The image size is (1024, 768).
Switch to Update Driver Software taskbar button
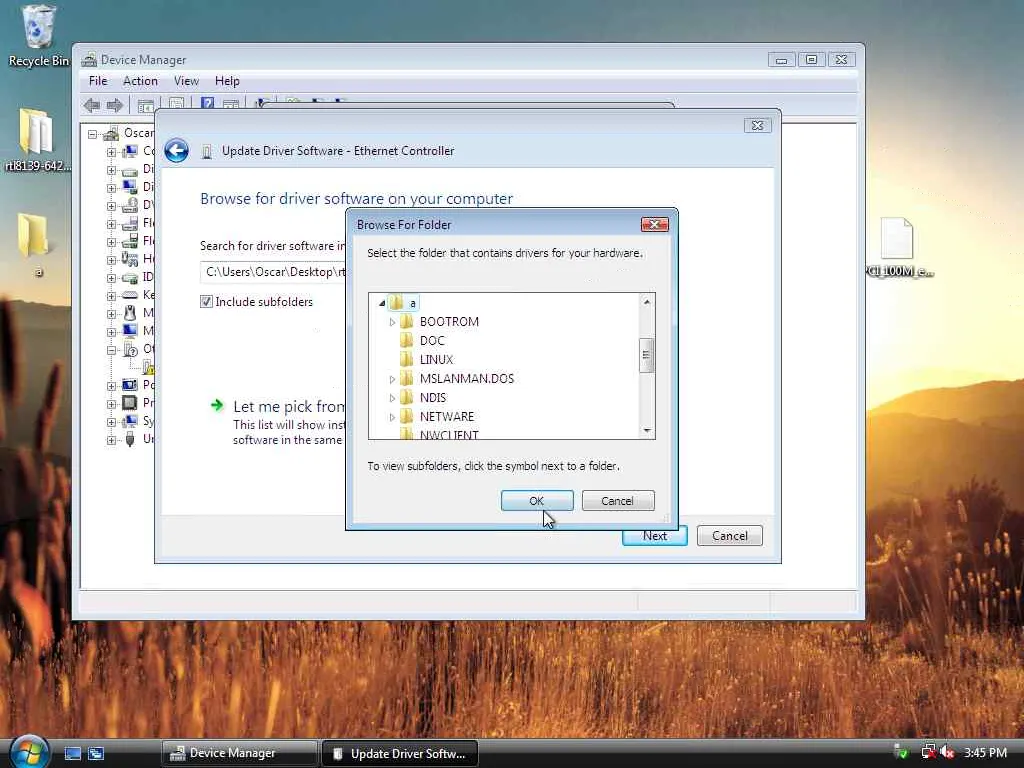point(400,754)
